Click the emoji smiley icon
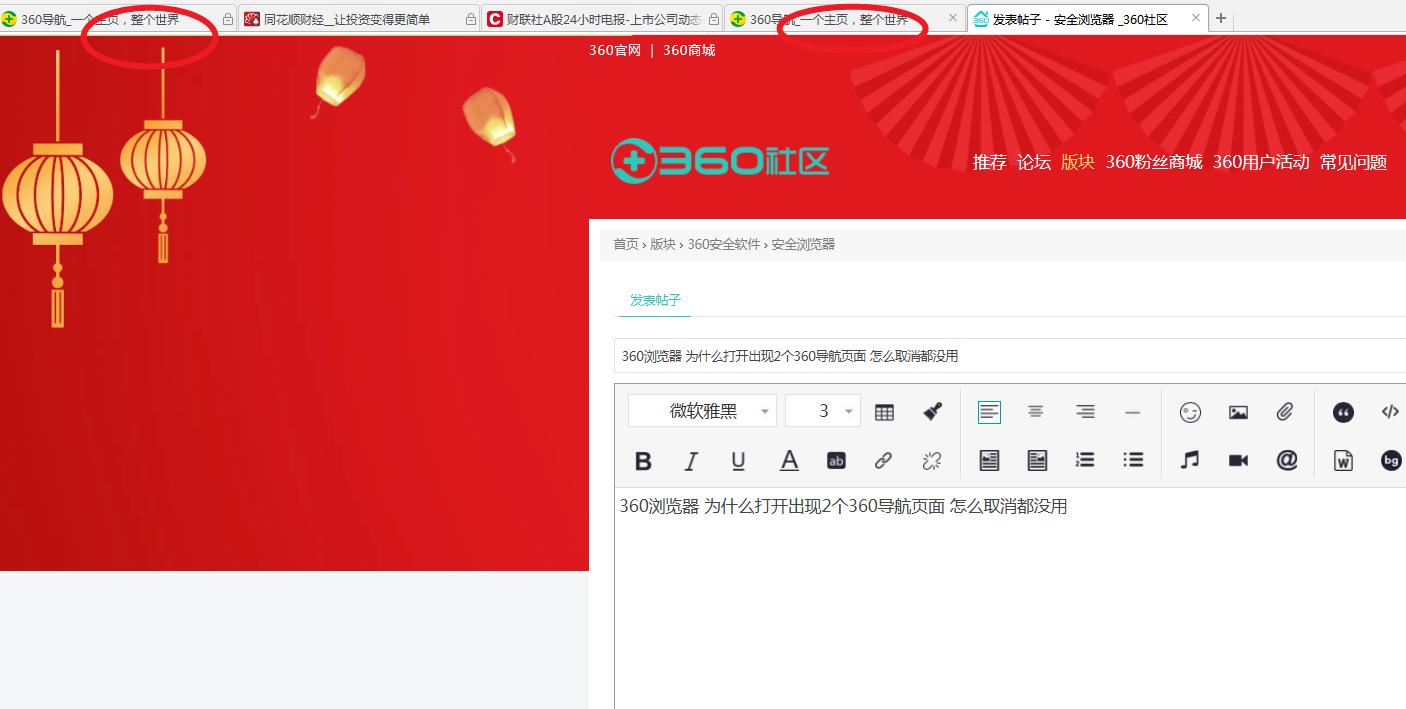 (x=1190, y=412)
